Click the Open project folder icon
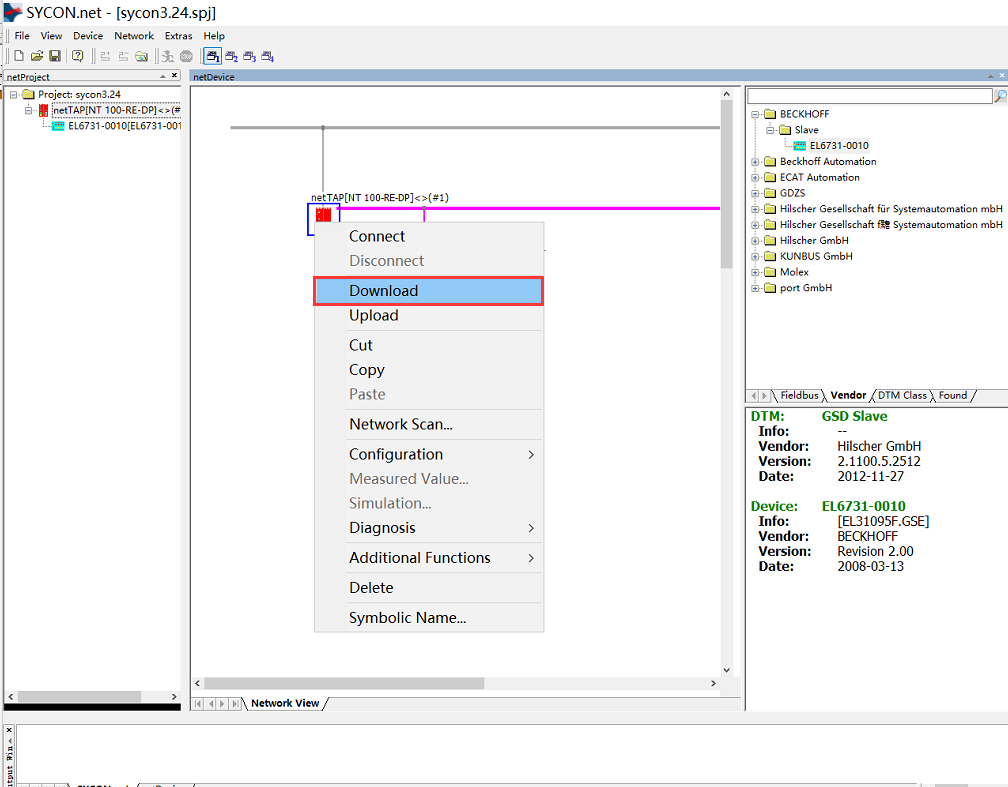This screenshot has height=787, width=1008. 36,56
